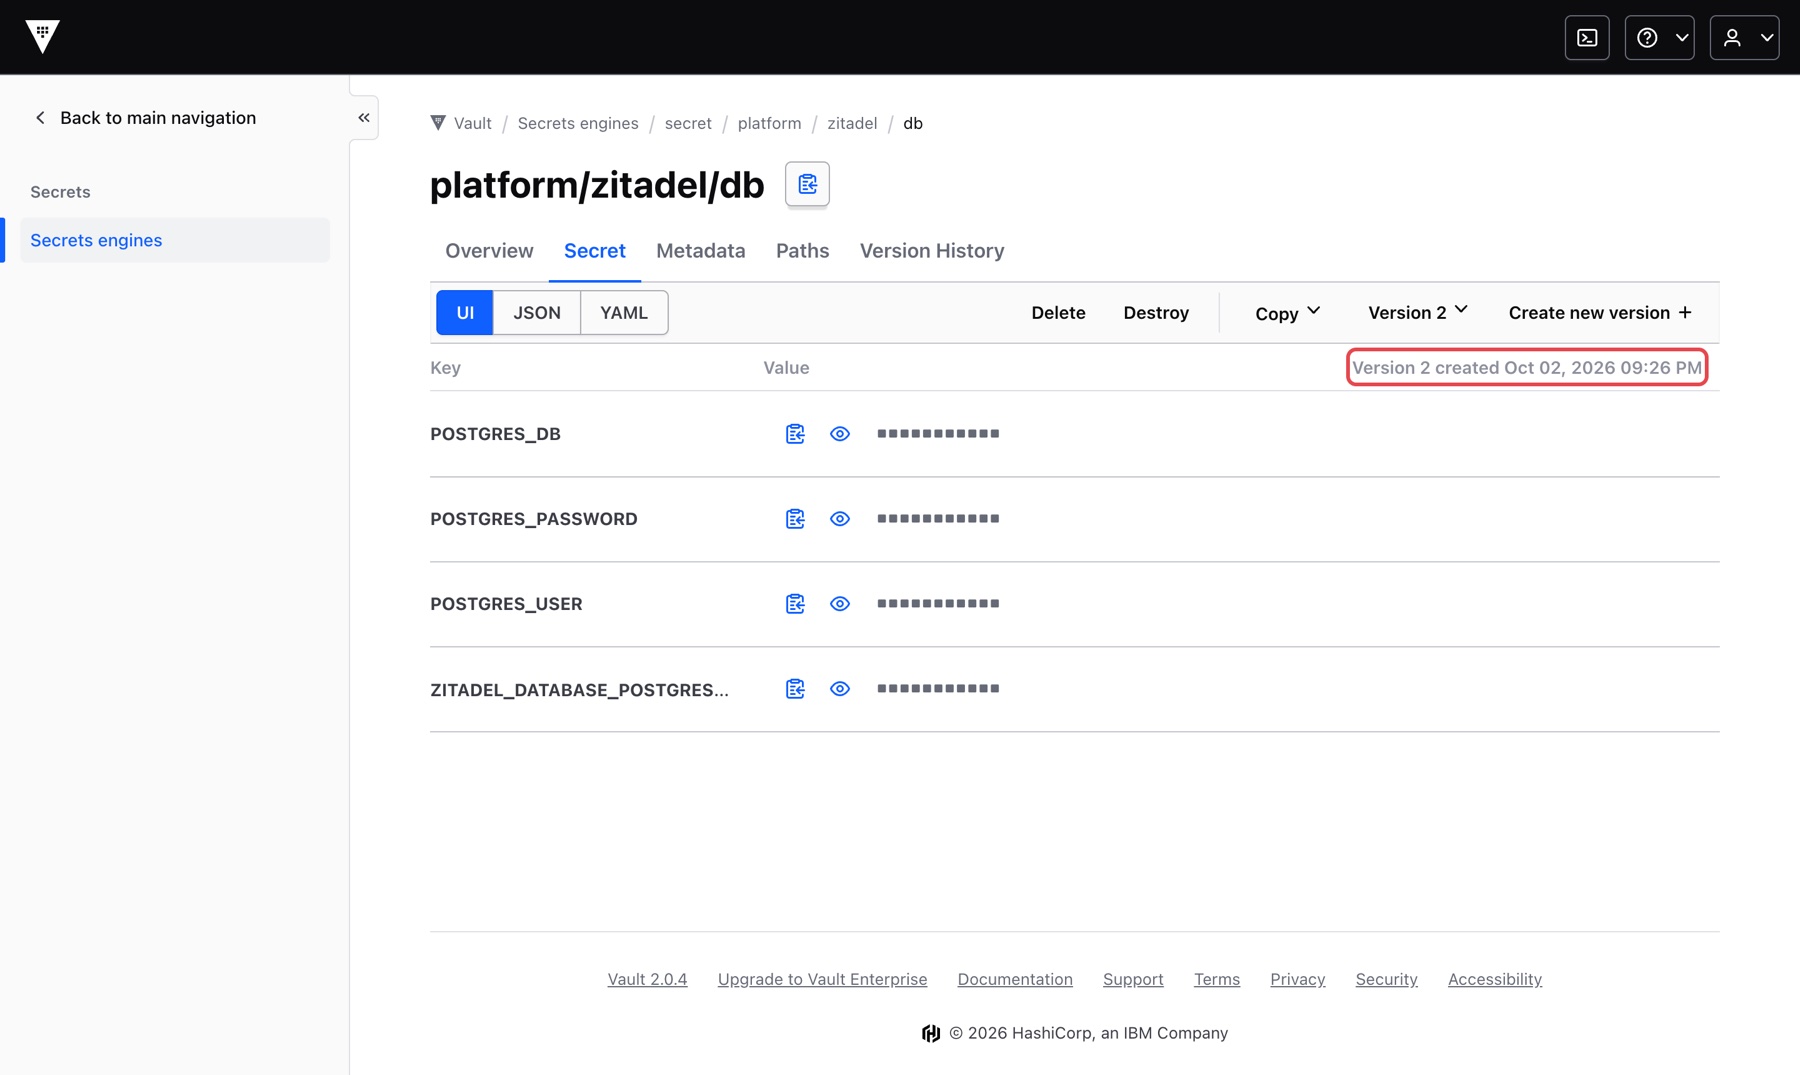Copy the secret path platform/zitadel/db

[x=807, y=184]
